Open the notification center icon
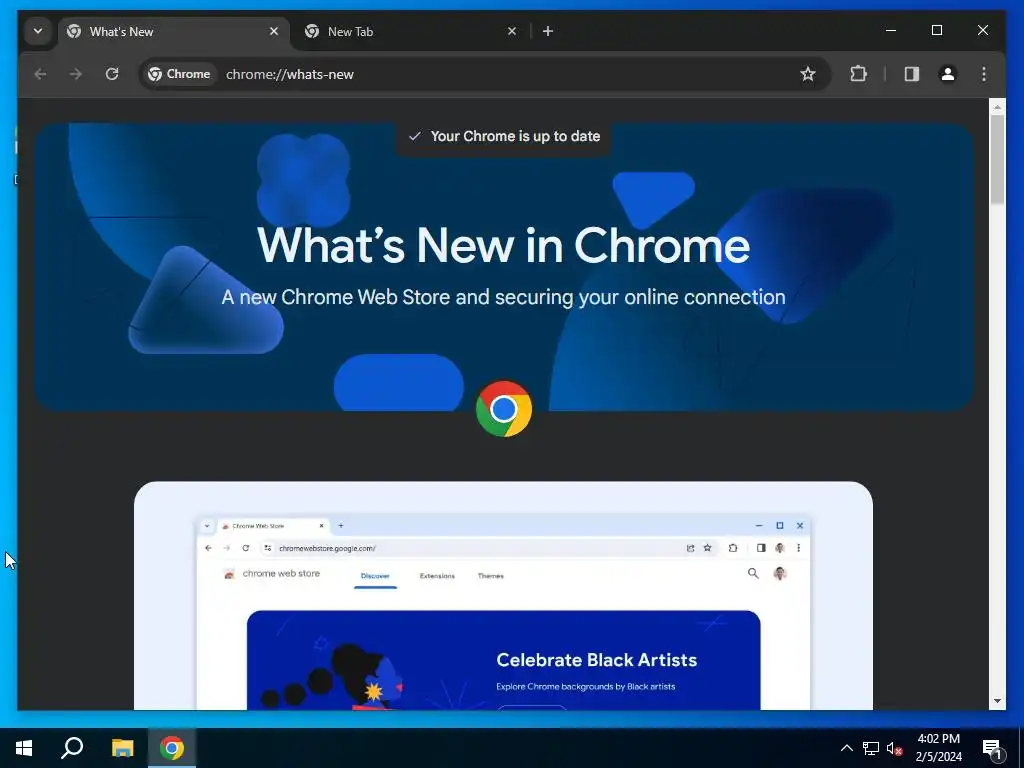The image size is (1024, 768). [993, 748]
